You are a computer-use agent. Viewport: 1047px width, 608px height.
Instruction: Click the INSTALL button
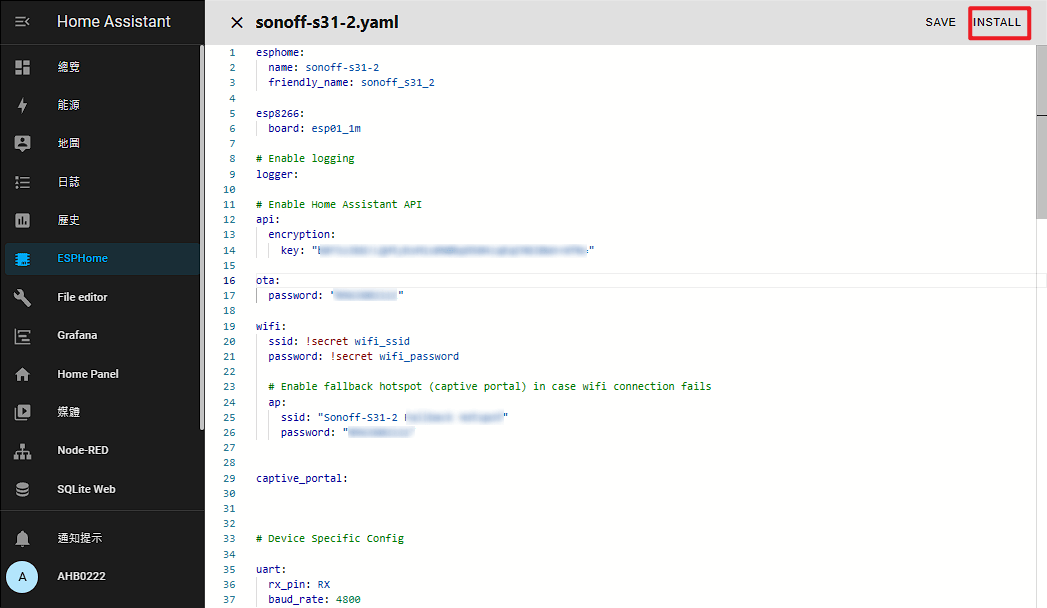point(998,22)
